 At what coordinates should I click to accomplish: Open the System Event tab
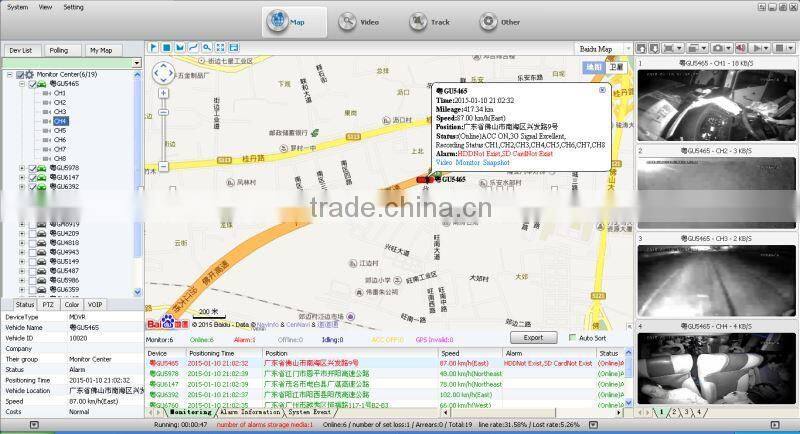click(309, 412)
